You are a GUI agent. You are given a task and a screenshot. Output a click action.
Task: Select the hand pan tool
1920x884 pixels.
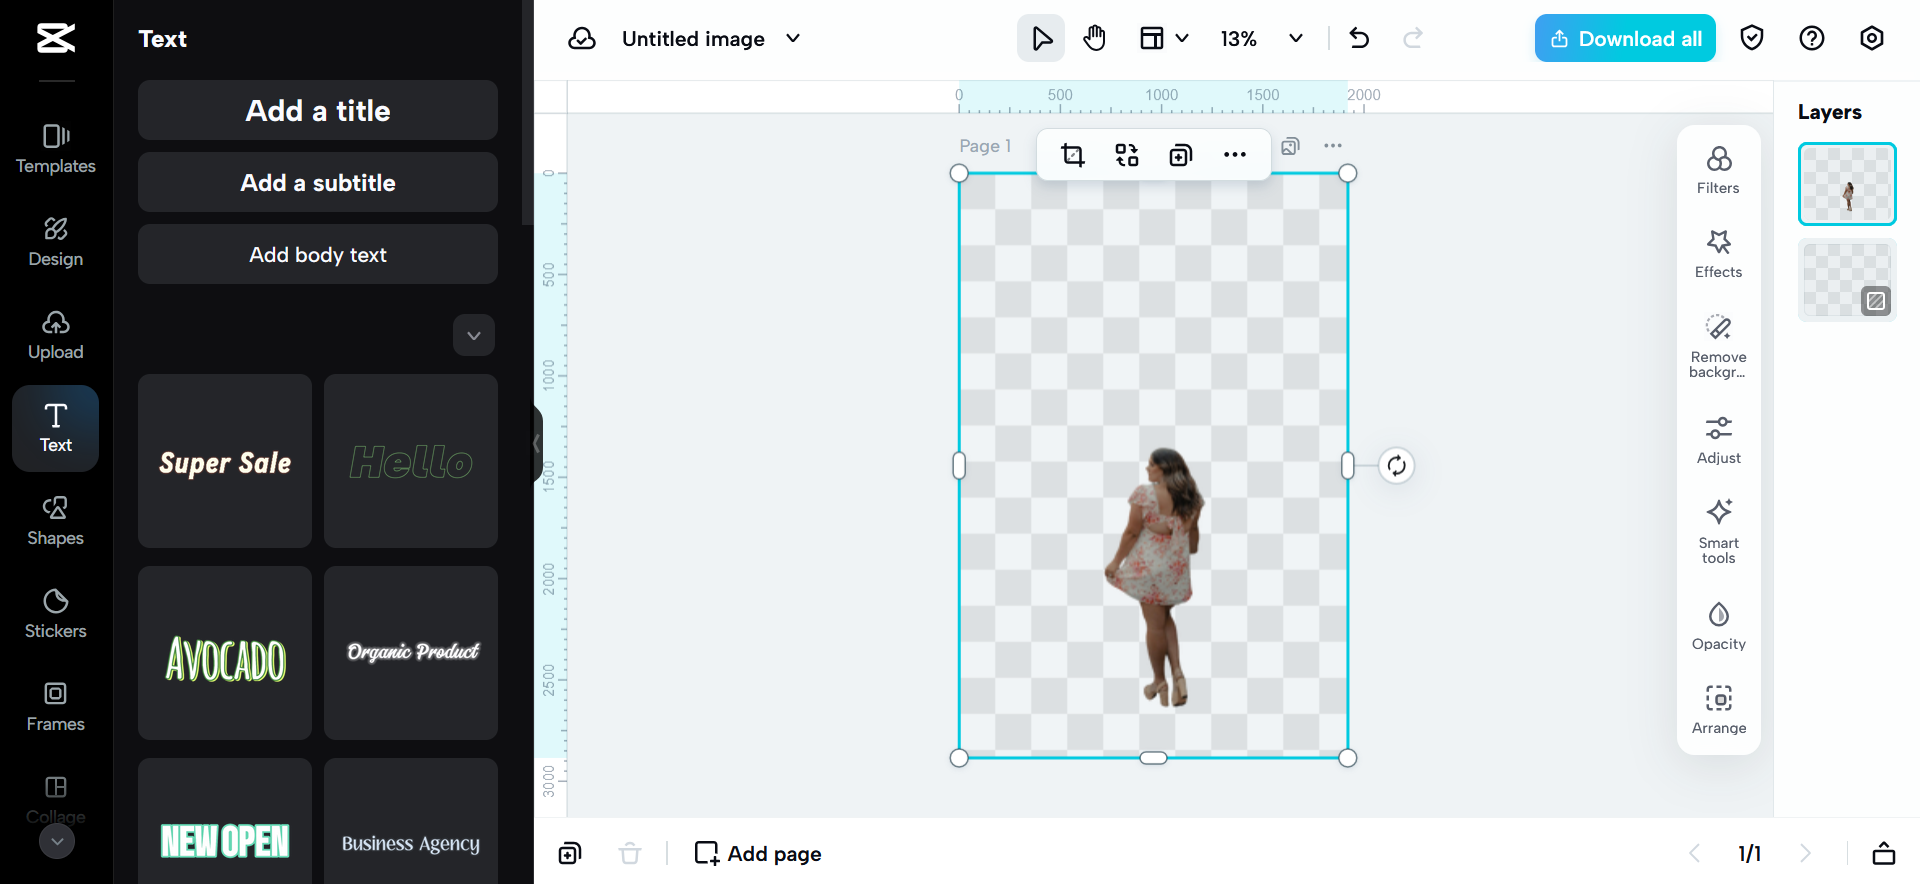click(1095, 39)
